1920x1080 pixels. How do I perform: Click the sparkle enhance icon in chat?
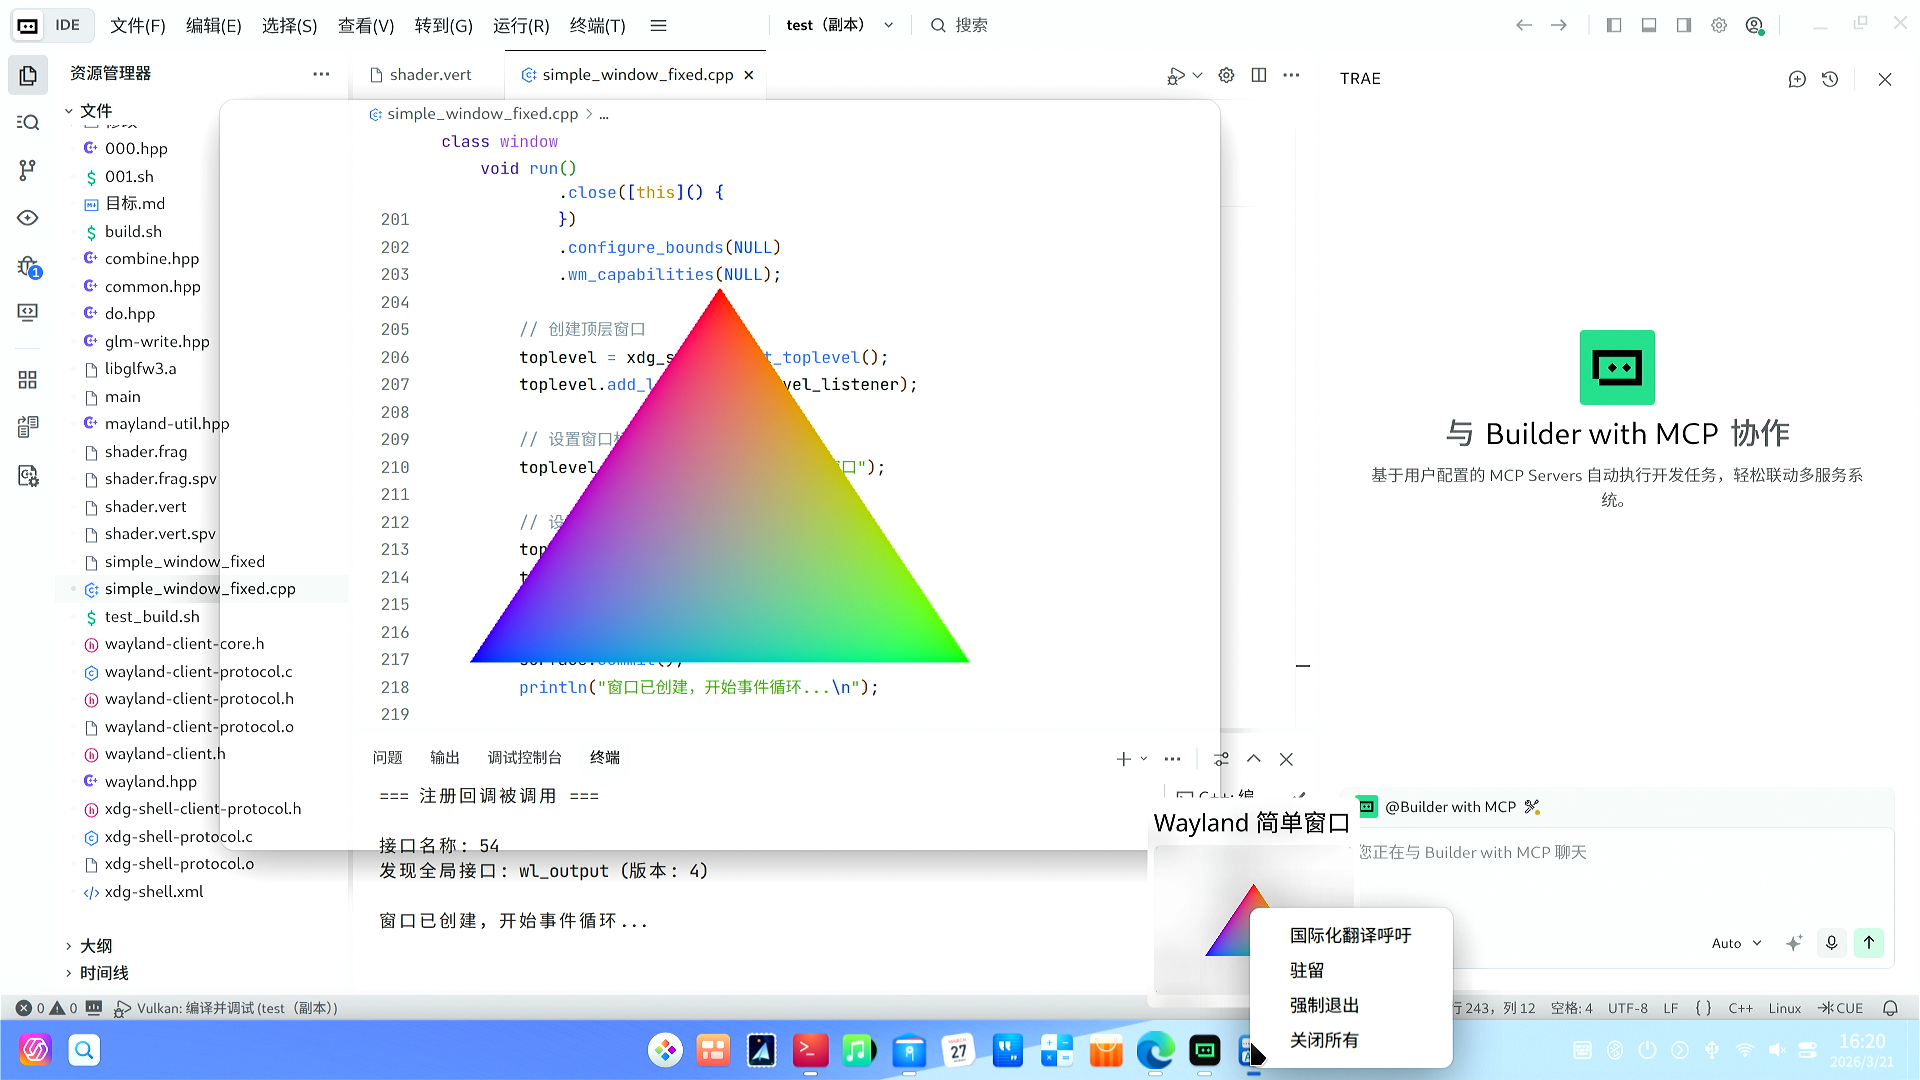pos(1793,942)
